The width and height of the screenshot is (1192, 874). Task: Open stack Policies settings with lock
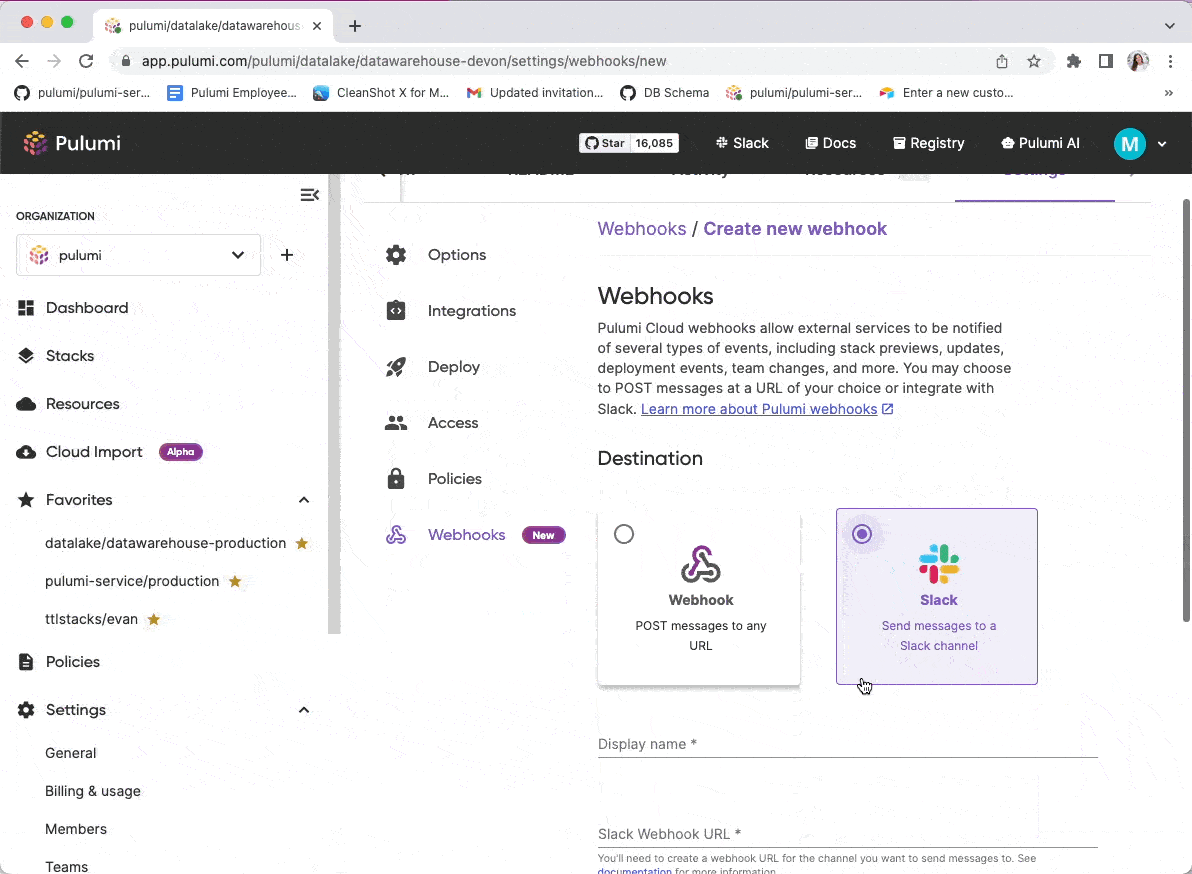[455, 479]
